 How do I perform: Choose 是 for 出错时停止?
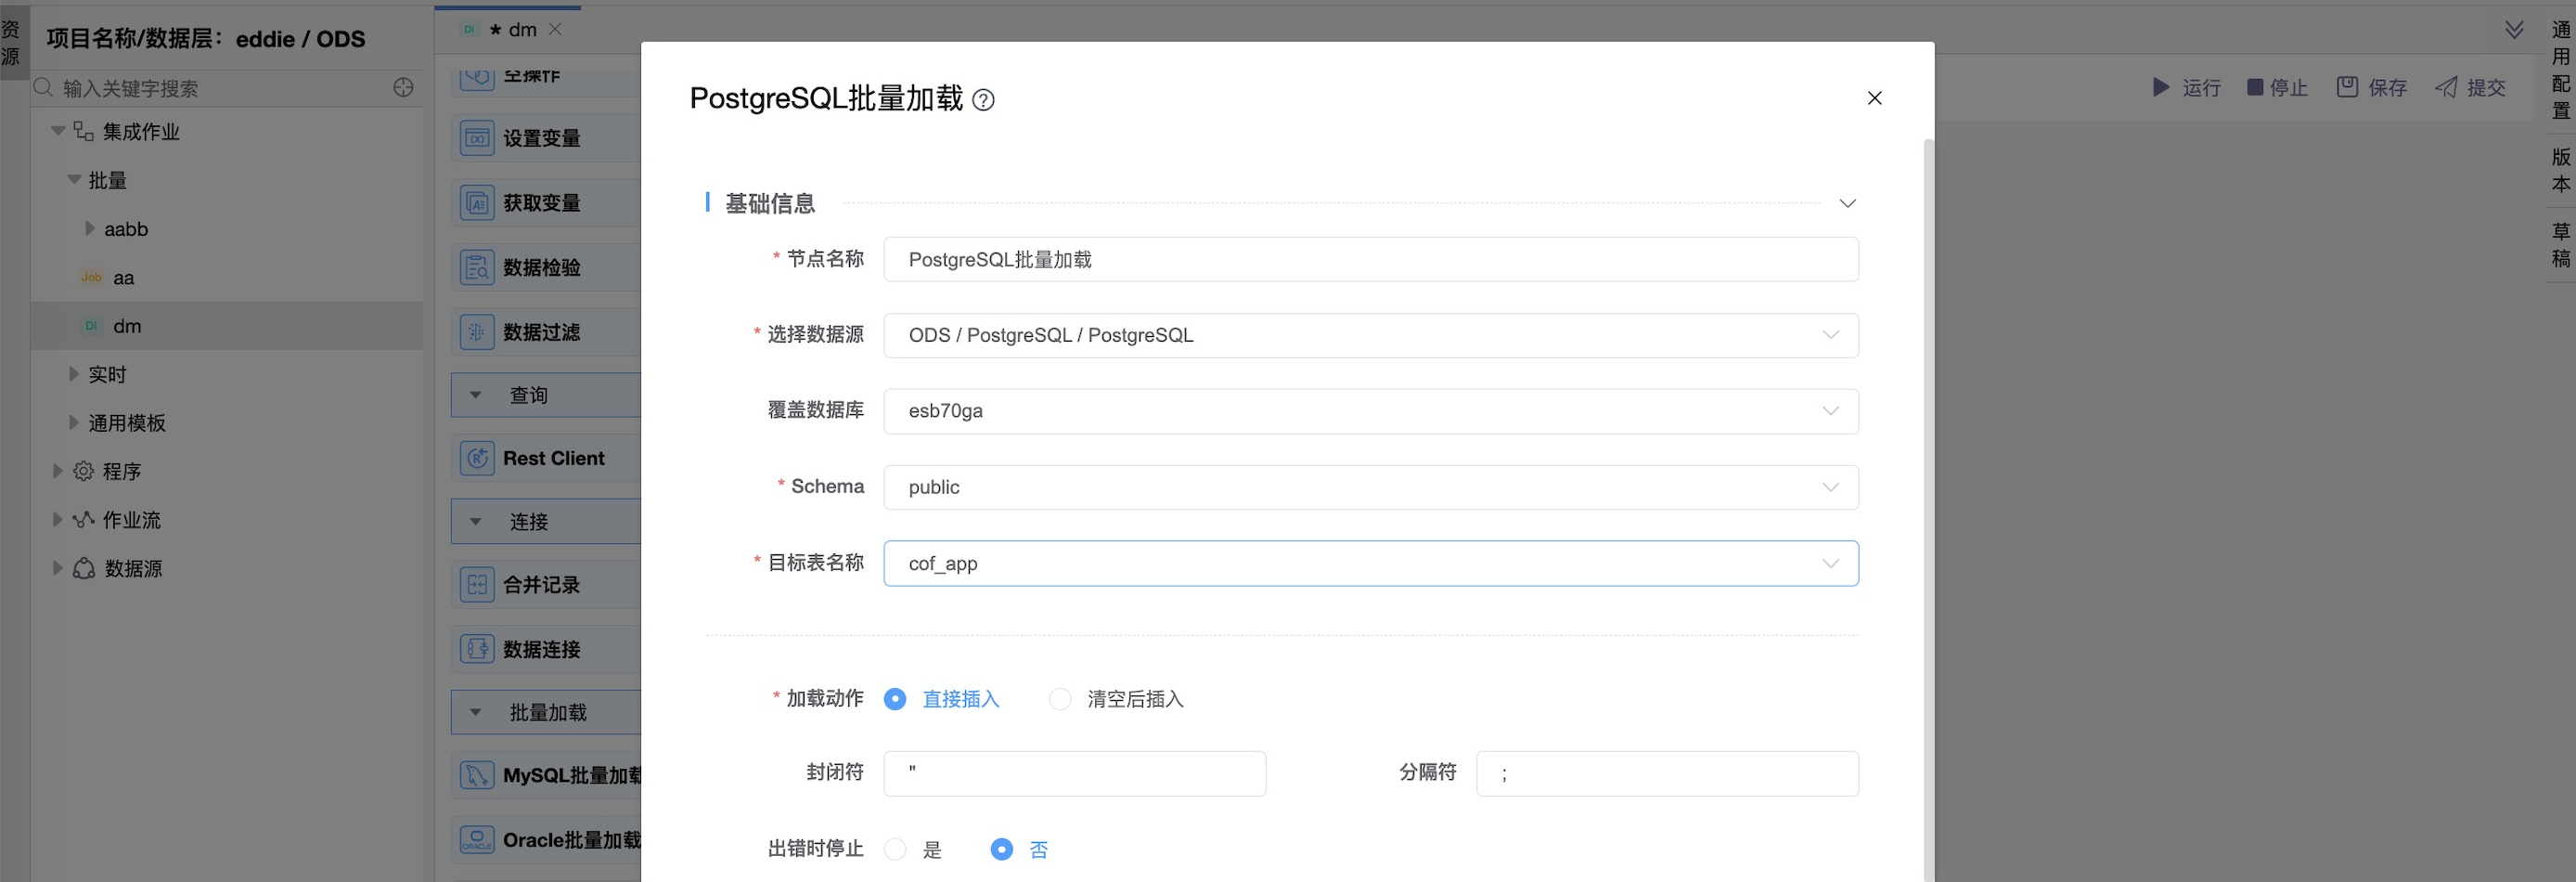pos(895,849)
